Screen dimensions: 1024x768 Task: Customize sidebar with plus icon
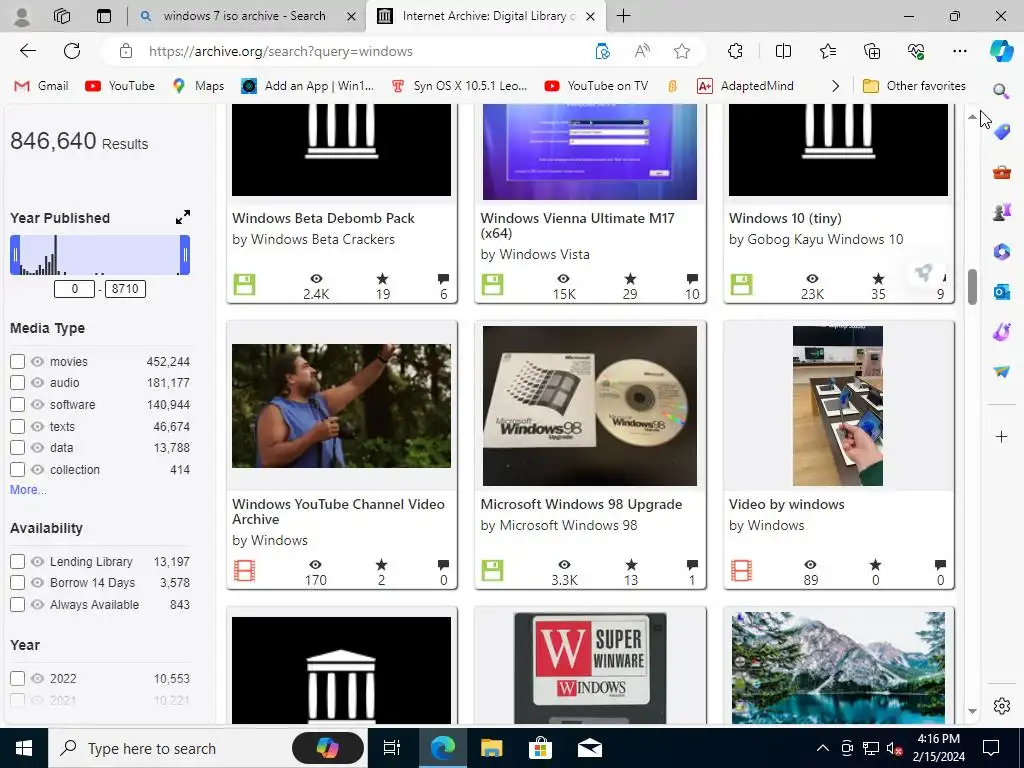point(1001,436)
